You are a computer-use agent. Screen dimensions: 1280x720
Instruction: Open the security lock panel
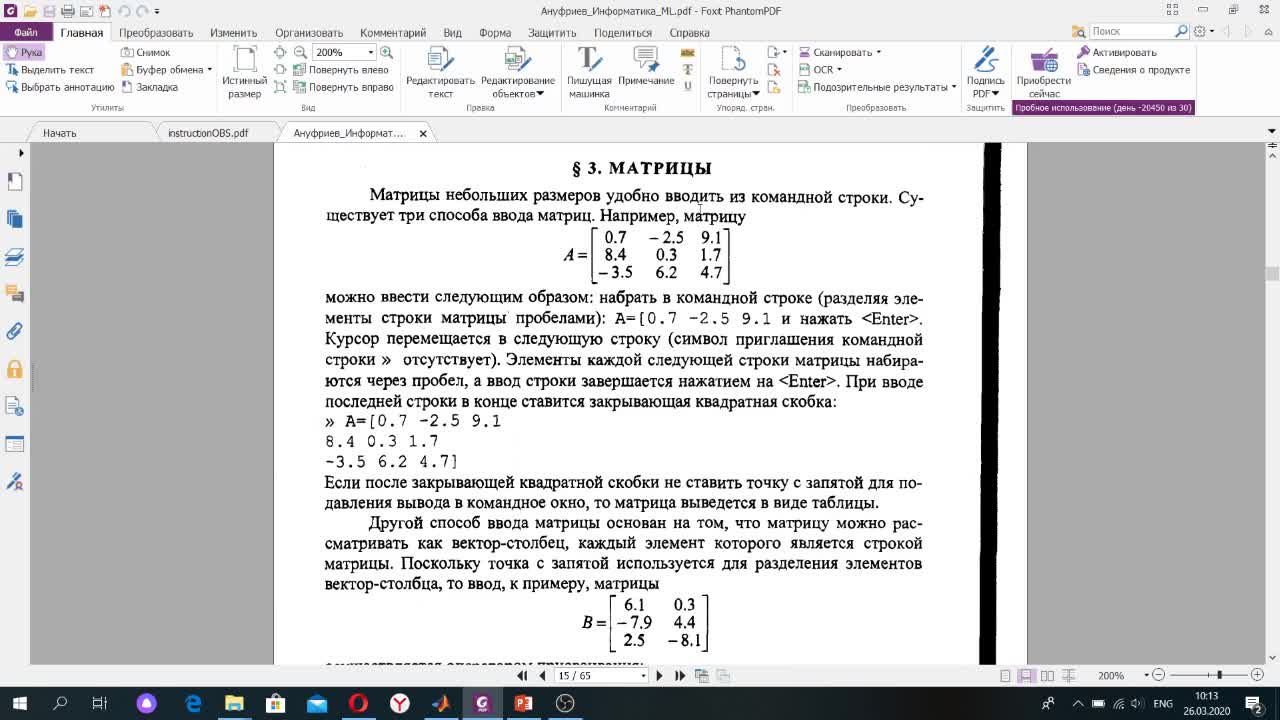(x=14, y=368)
